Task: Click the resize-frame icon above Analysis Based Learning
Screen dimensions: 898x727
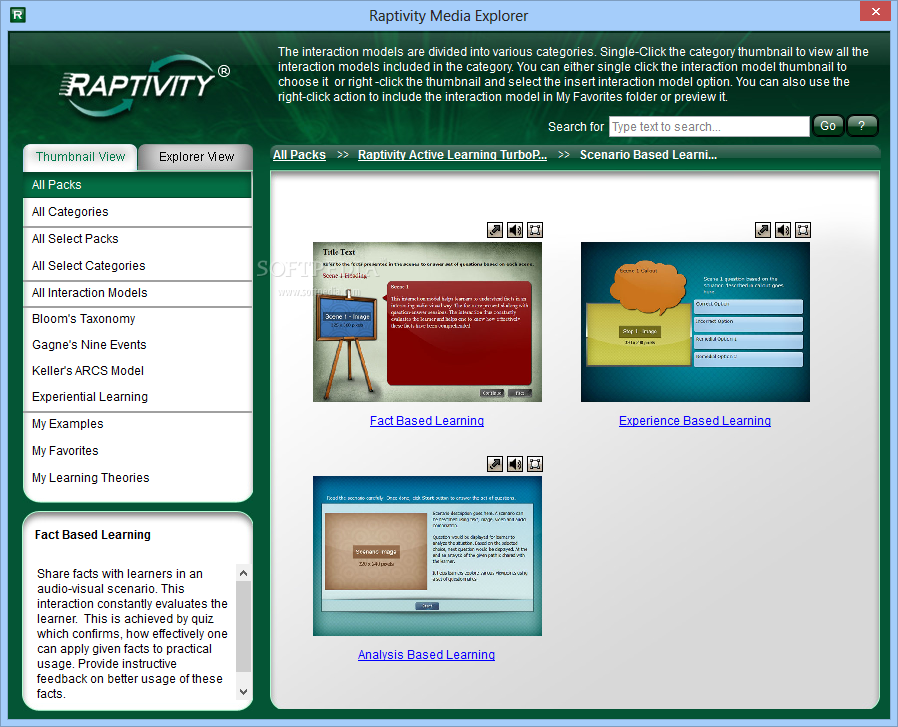Action: click(535, 463)
